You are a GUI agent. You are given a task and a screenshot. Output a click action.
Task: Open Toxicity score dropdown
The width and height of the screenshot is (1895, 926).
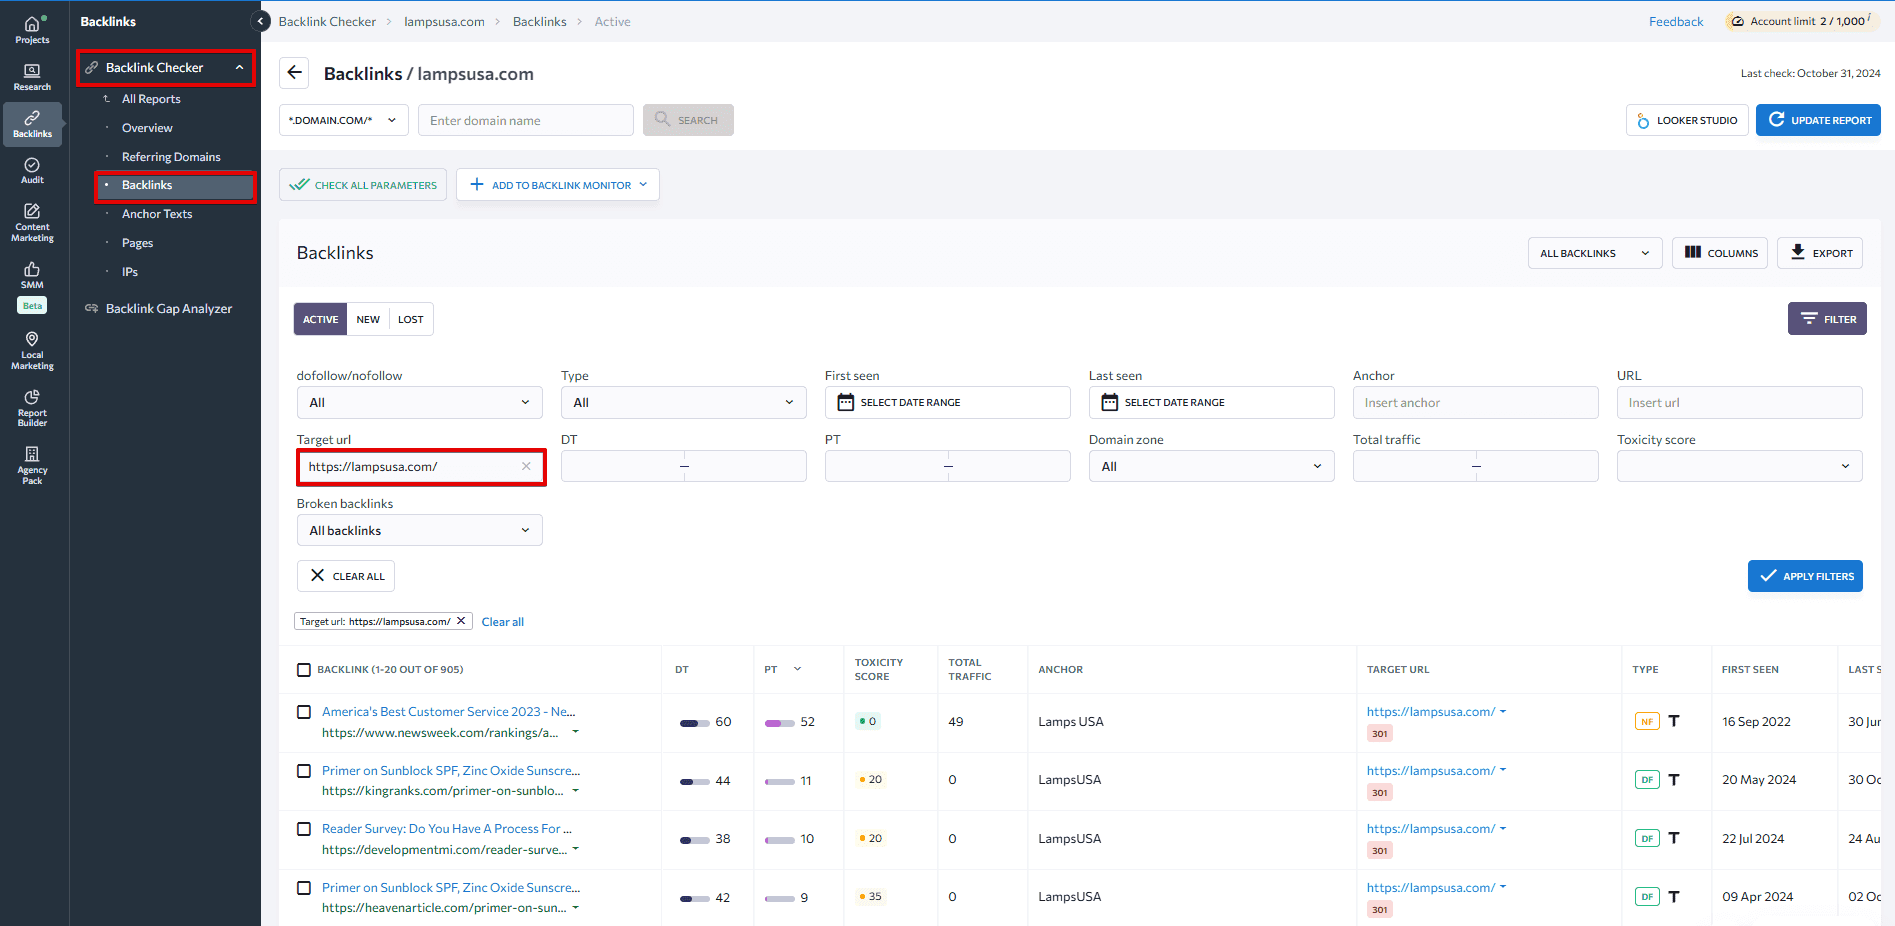pos(1739,466)
